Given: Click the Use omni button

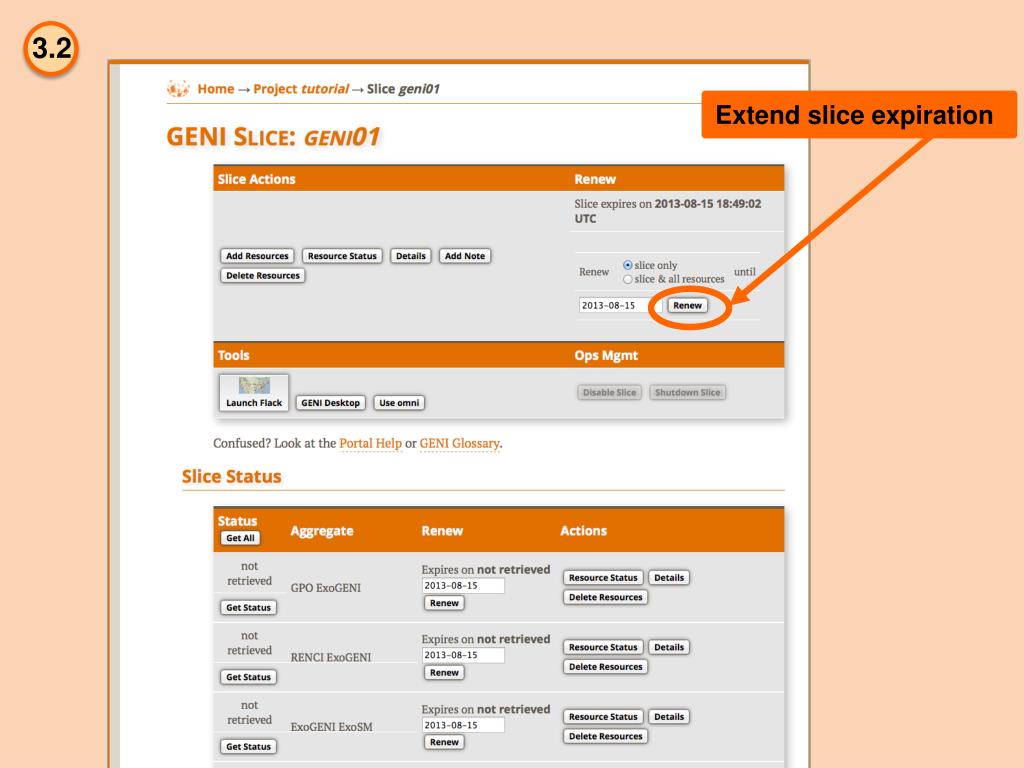Looking at the screenshot, I should point(399,403).
